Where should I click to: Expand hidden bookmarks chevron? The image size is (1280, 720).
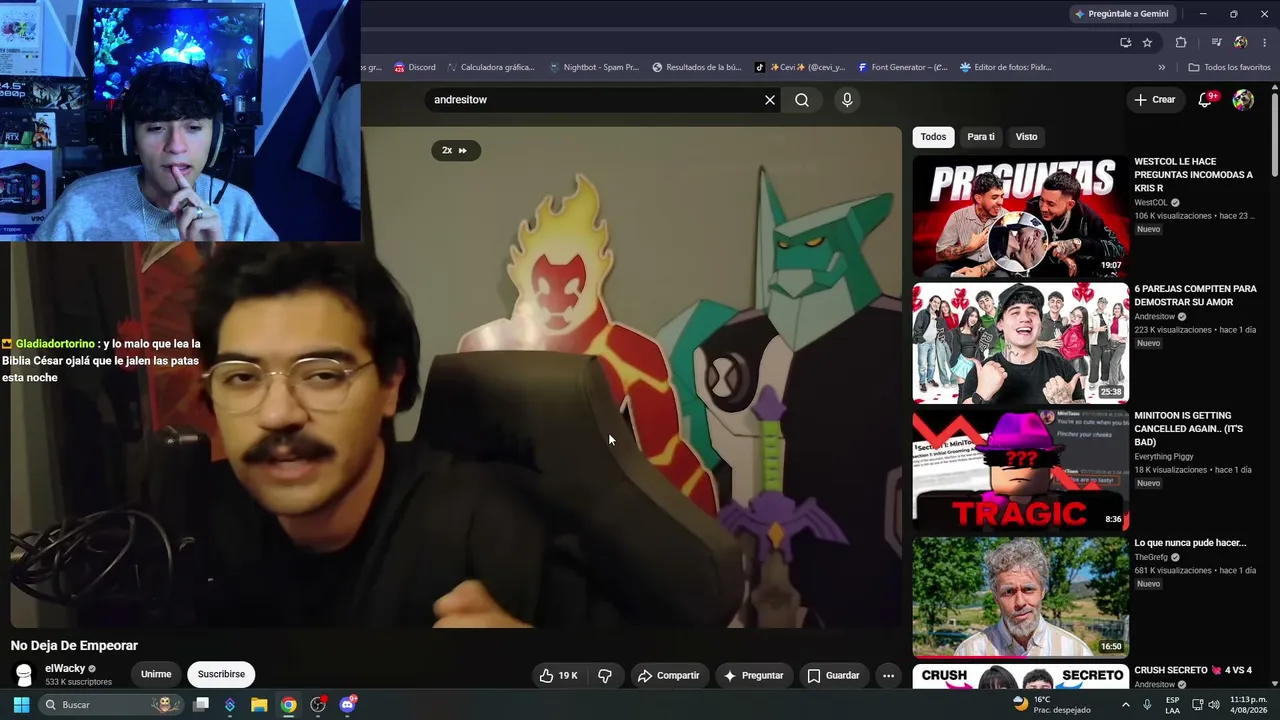click(1161, 67)
